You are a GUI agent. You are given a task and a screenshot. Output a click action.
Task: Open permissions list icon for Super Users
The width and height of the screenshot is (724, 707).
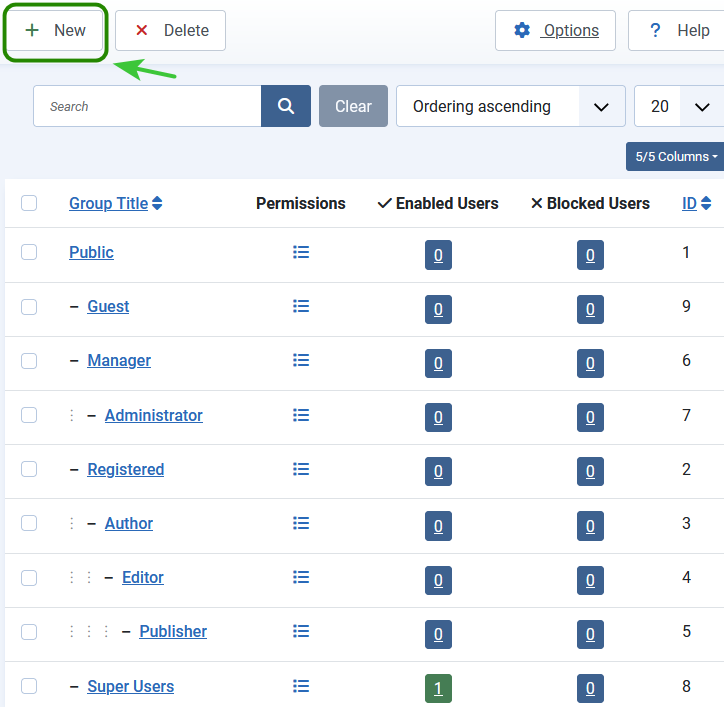tap(301, 686)
